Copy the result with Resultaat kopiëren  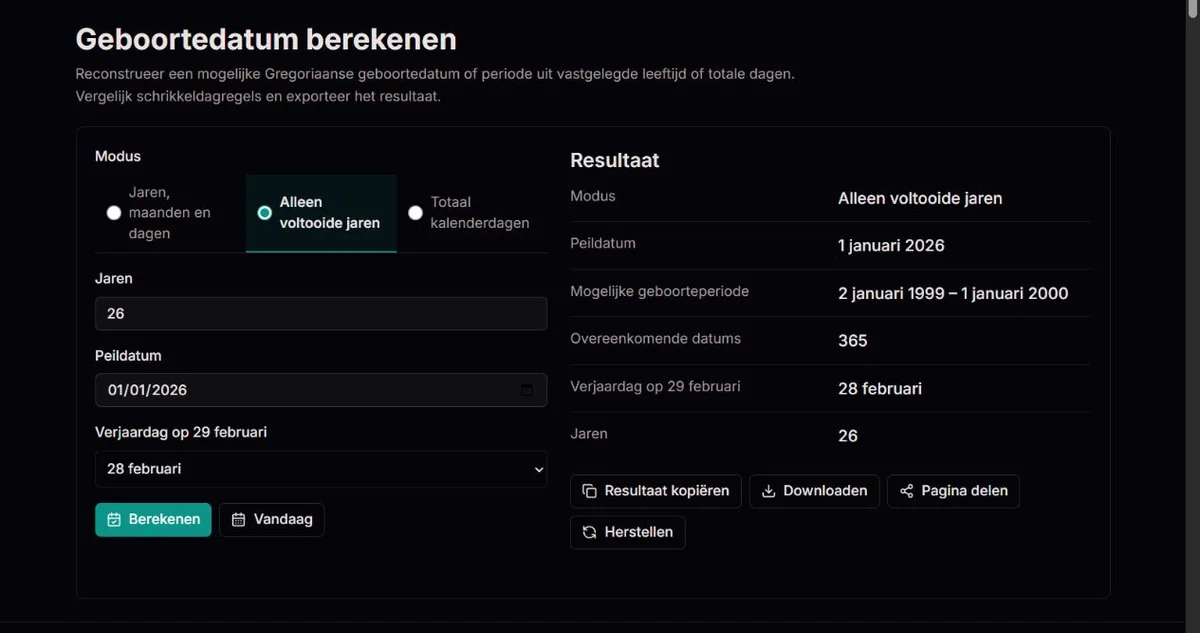(656, 491)
